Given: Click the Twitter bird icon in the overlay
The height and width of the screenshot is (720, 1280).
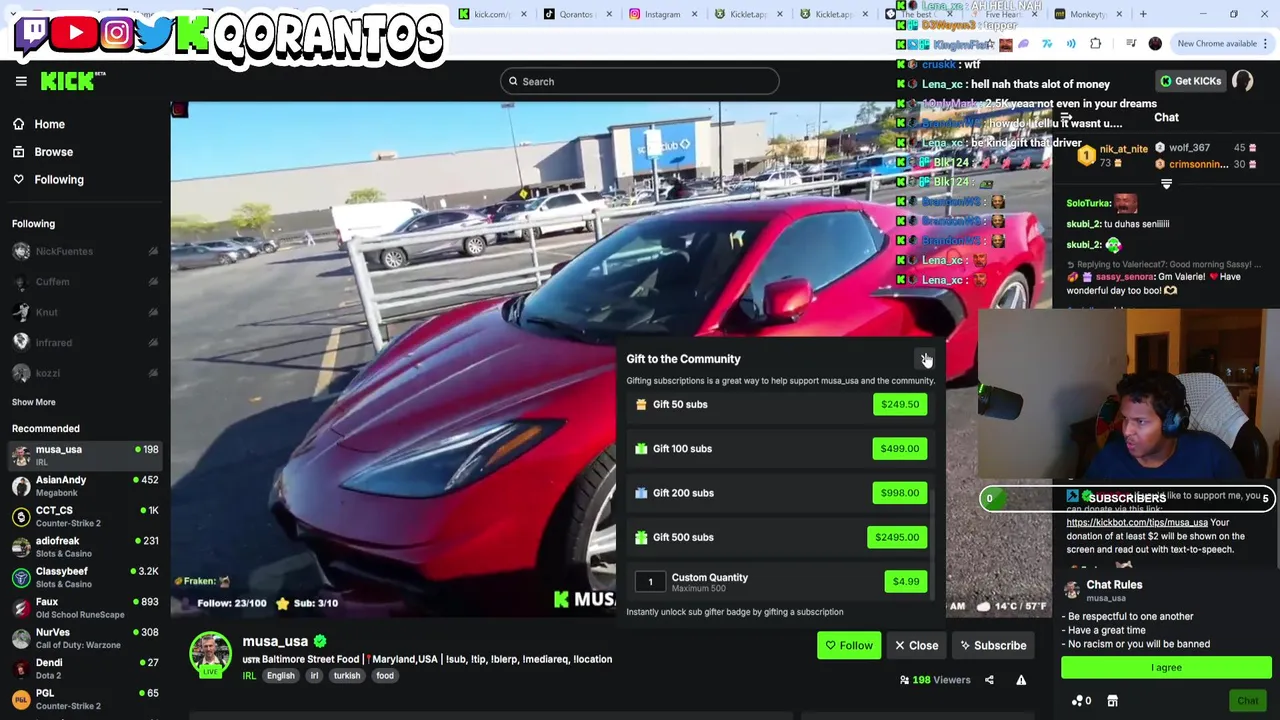Looking at the screenshot, I should (x=152, y=33).
